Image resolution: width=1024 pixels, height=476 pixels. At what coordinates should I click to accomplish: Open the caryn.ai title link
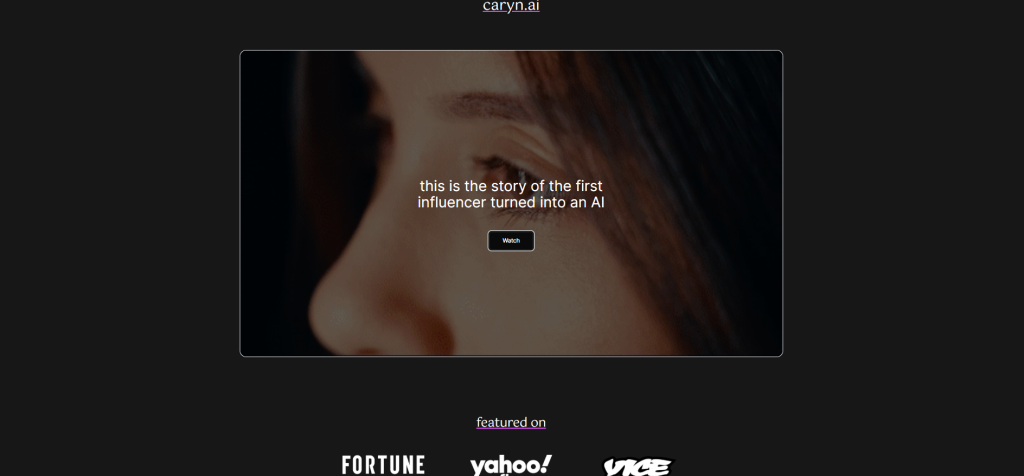(x=511, y=6)
